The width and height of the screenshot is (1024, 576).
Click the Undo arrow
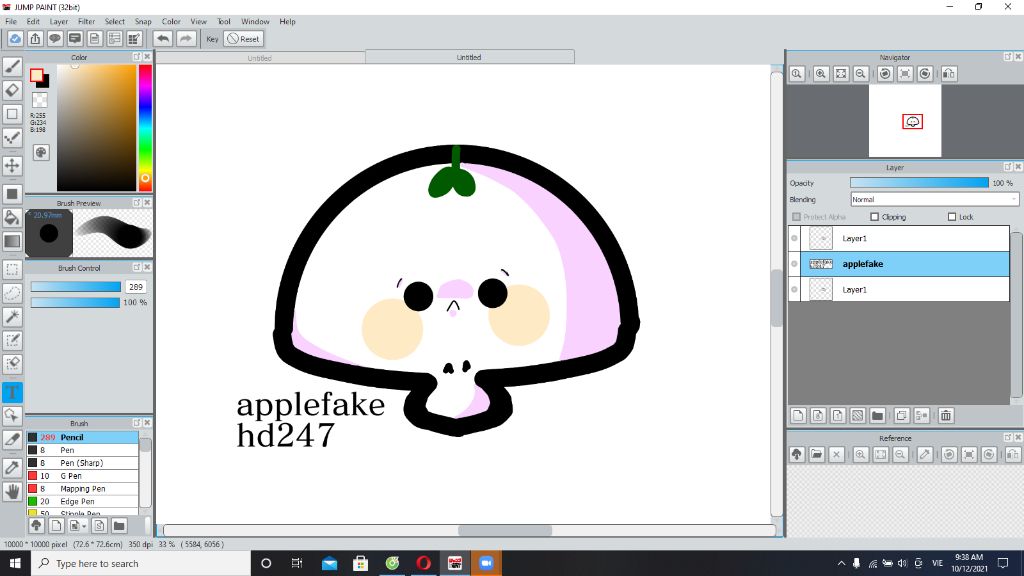[x=163, y=39]
